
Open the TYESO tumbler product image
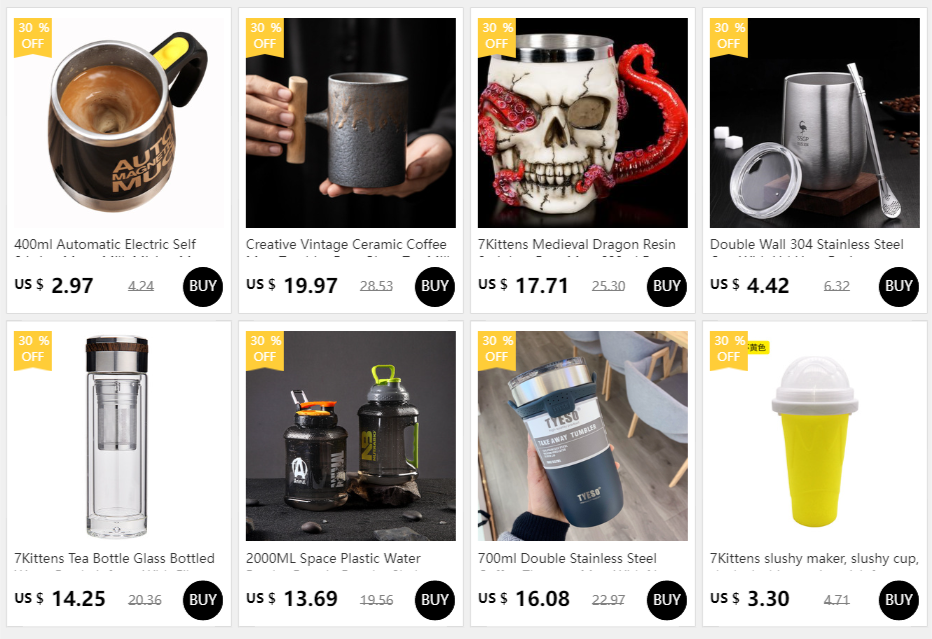pyautogui.click(x=582, y=436)
